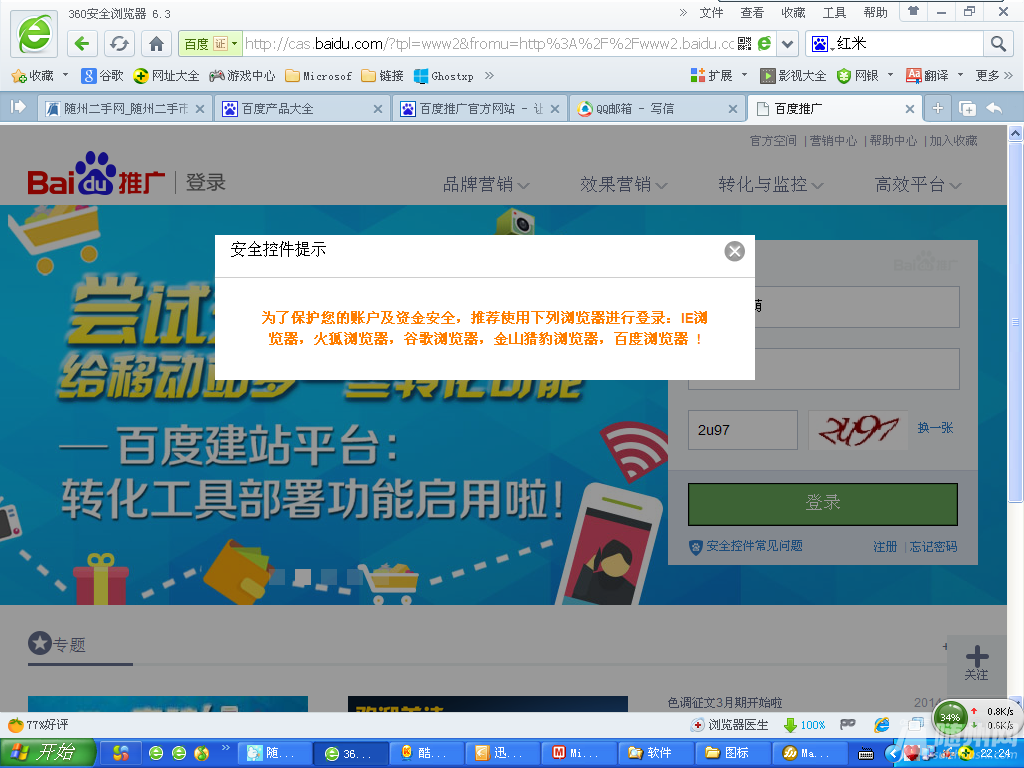Open the 营销中心 link
The height and width of the screenshot is (768, 1024).
tap(833, 141)
